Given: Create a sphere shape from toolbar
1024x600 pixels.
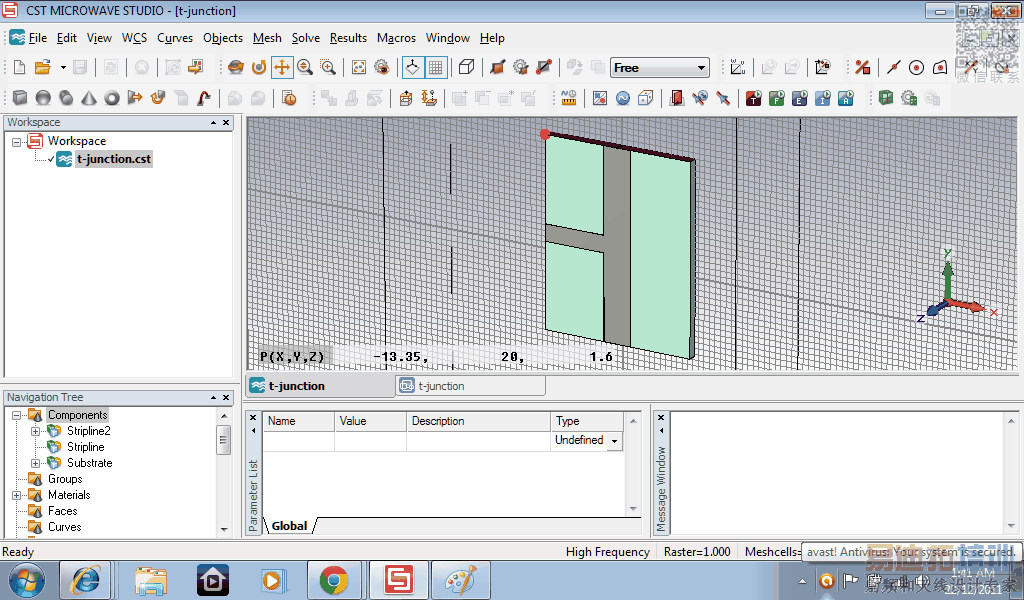Looking at the screenshot, I should point(43,98).
